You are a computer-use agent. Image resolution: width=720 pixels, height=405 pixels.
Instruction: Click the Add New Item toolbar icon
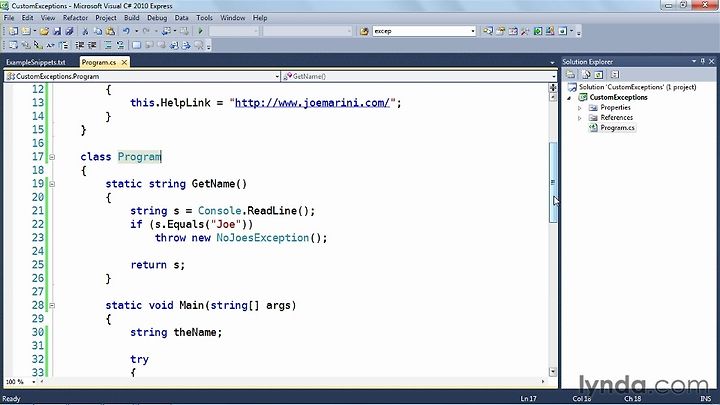[x=26, y=31]
